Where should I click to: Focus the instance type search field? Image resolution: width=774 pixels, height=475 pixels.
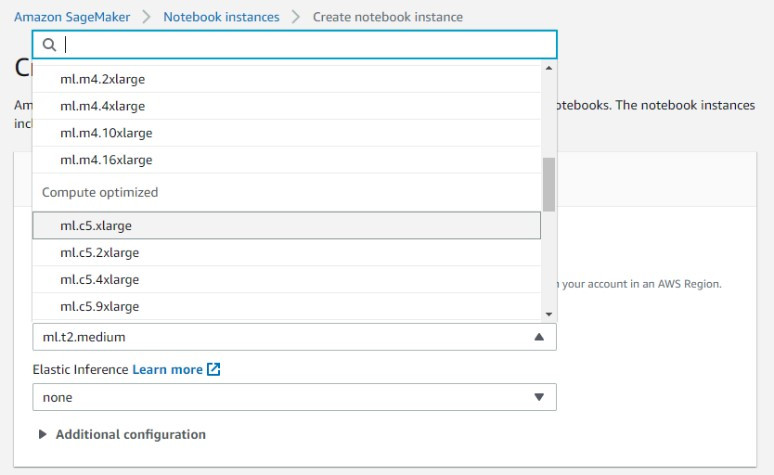click(x=295, y=44)
